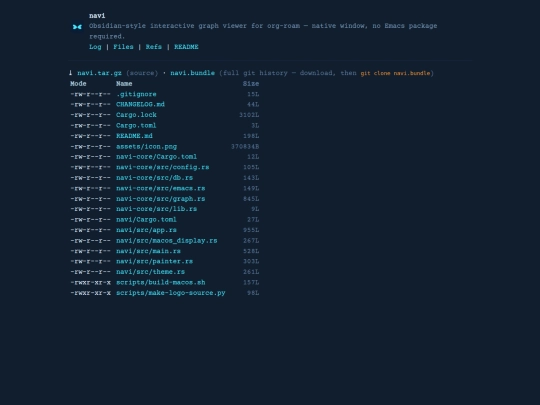Click the Obsidian-style graph viewer description text
The height and width of the screenshot is (405, 540).
pyautogui.click(x=263, y=31)
